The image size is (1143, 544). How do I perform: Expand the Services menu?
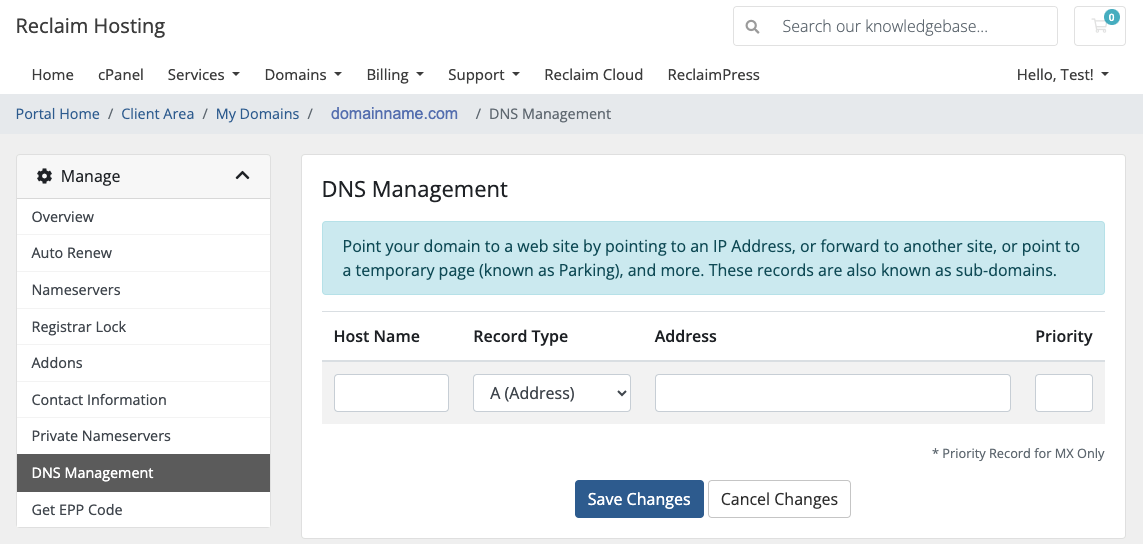(203, 74)
